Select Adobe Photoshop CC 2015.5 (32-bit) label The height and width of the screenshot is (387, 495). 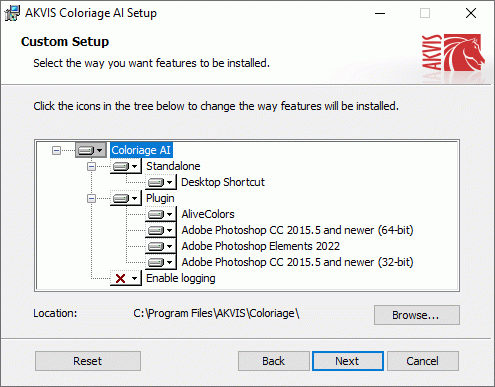[x=297, y=262]
